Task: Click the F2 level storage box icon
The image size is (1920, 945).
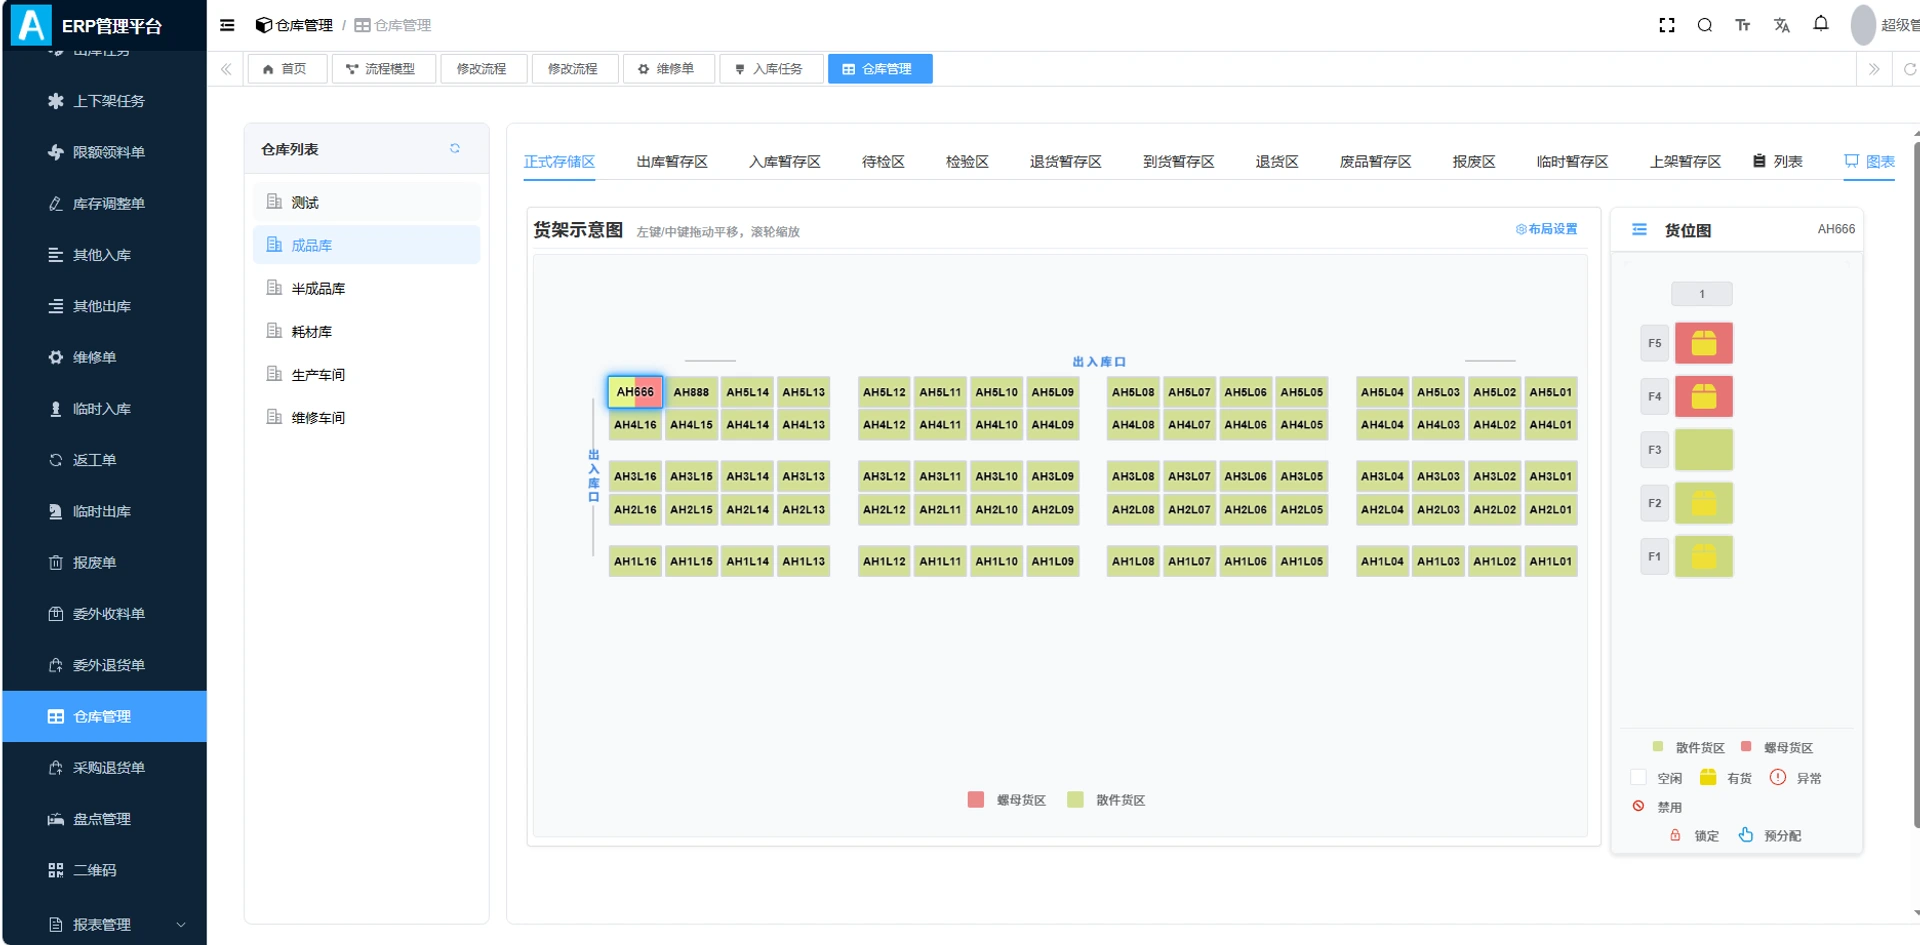Action: tap(1704, 503)
